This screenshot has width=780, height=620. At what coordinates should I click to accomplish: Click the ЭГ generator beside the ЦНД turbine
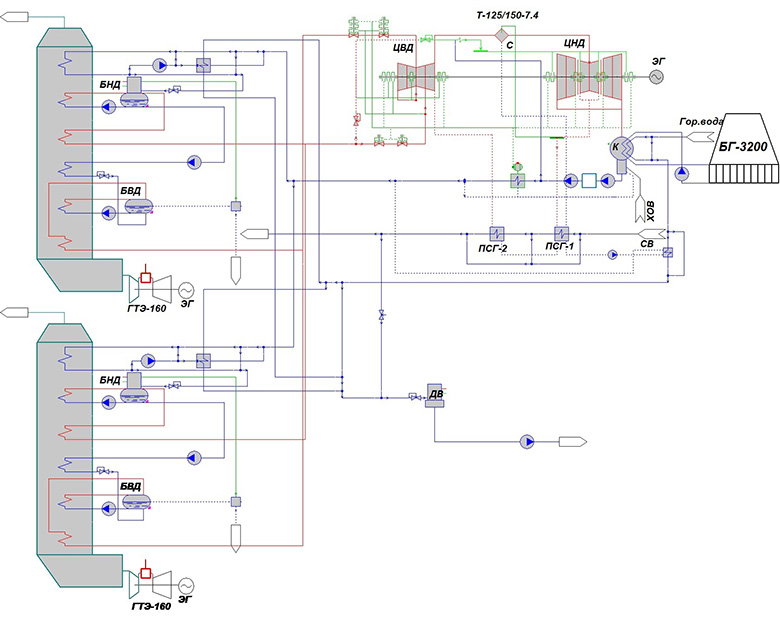point(658,77)
